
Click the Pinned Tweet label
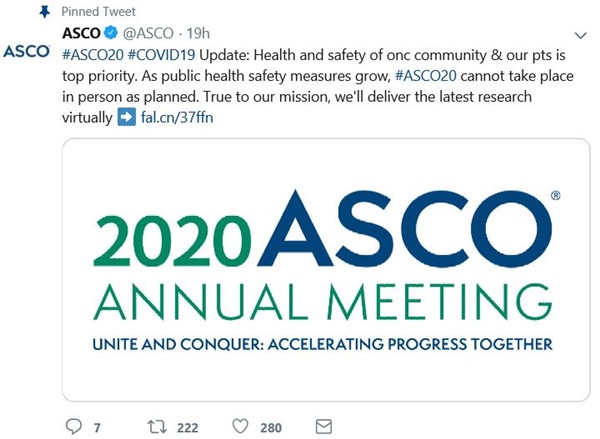[x=98, y=12]
